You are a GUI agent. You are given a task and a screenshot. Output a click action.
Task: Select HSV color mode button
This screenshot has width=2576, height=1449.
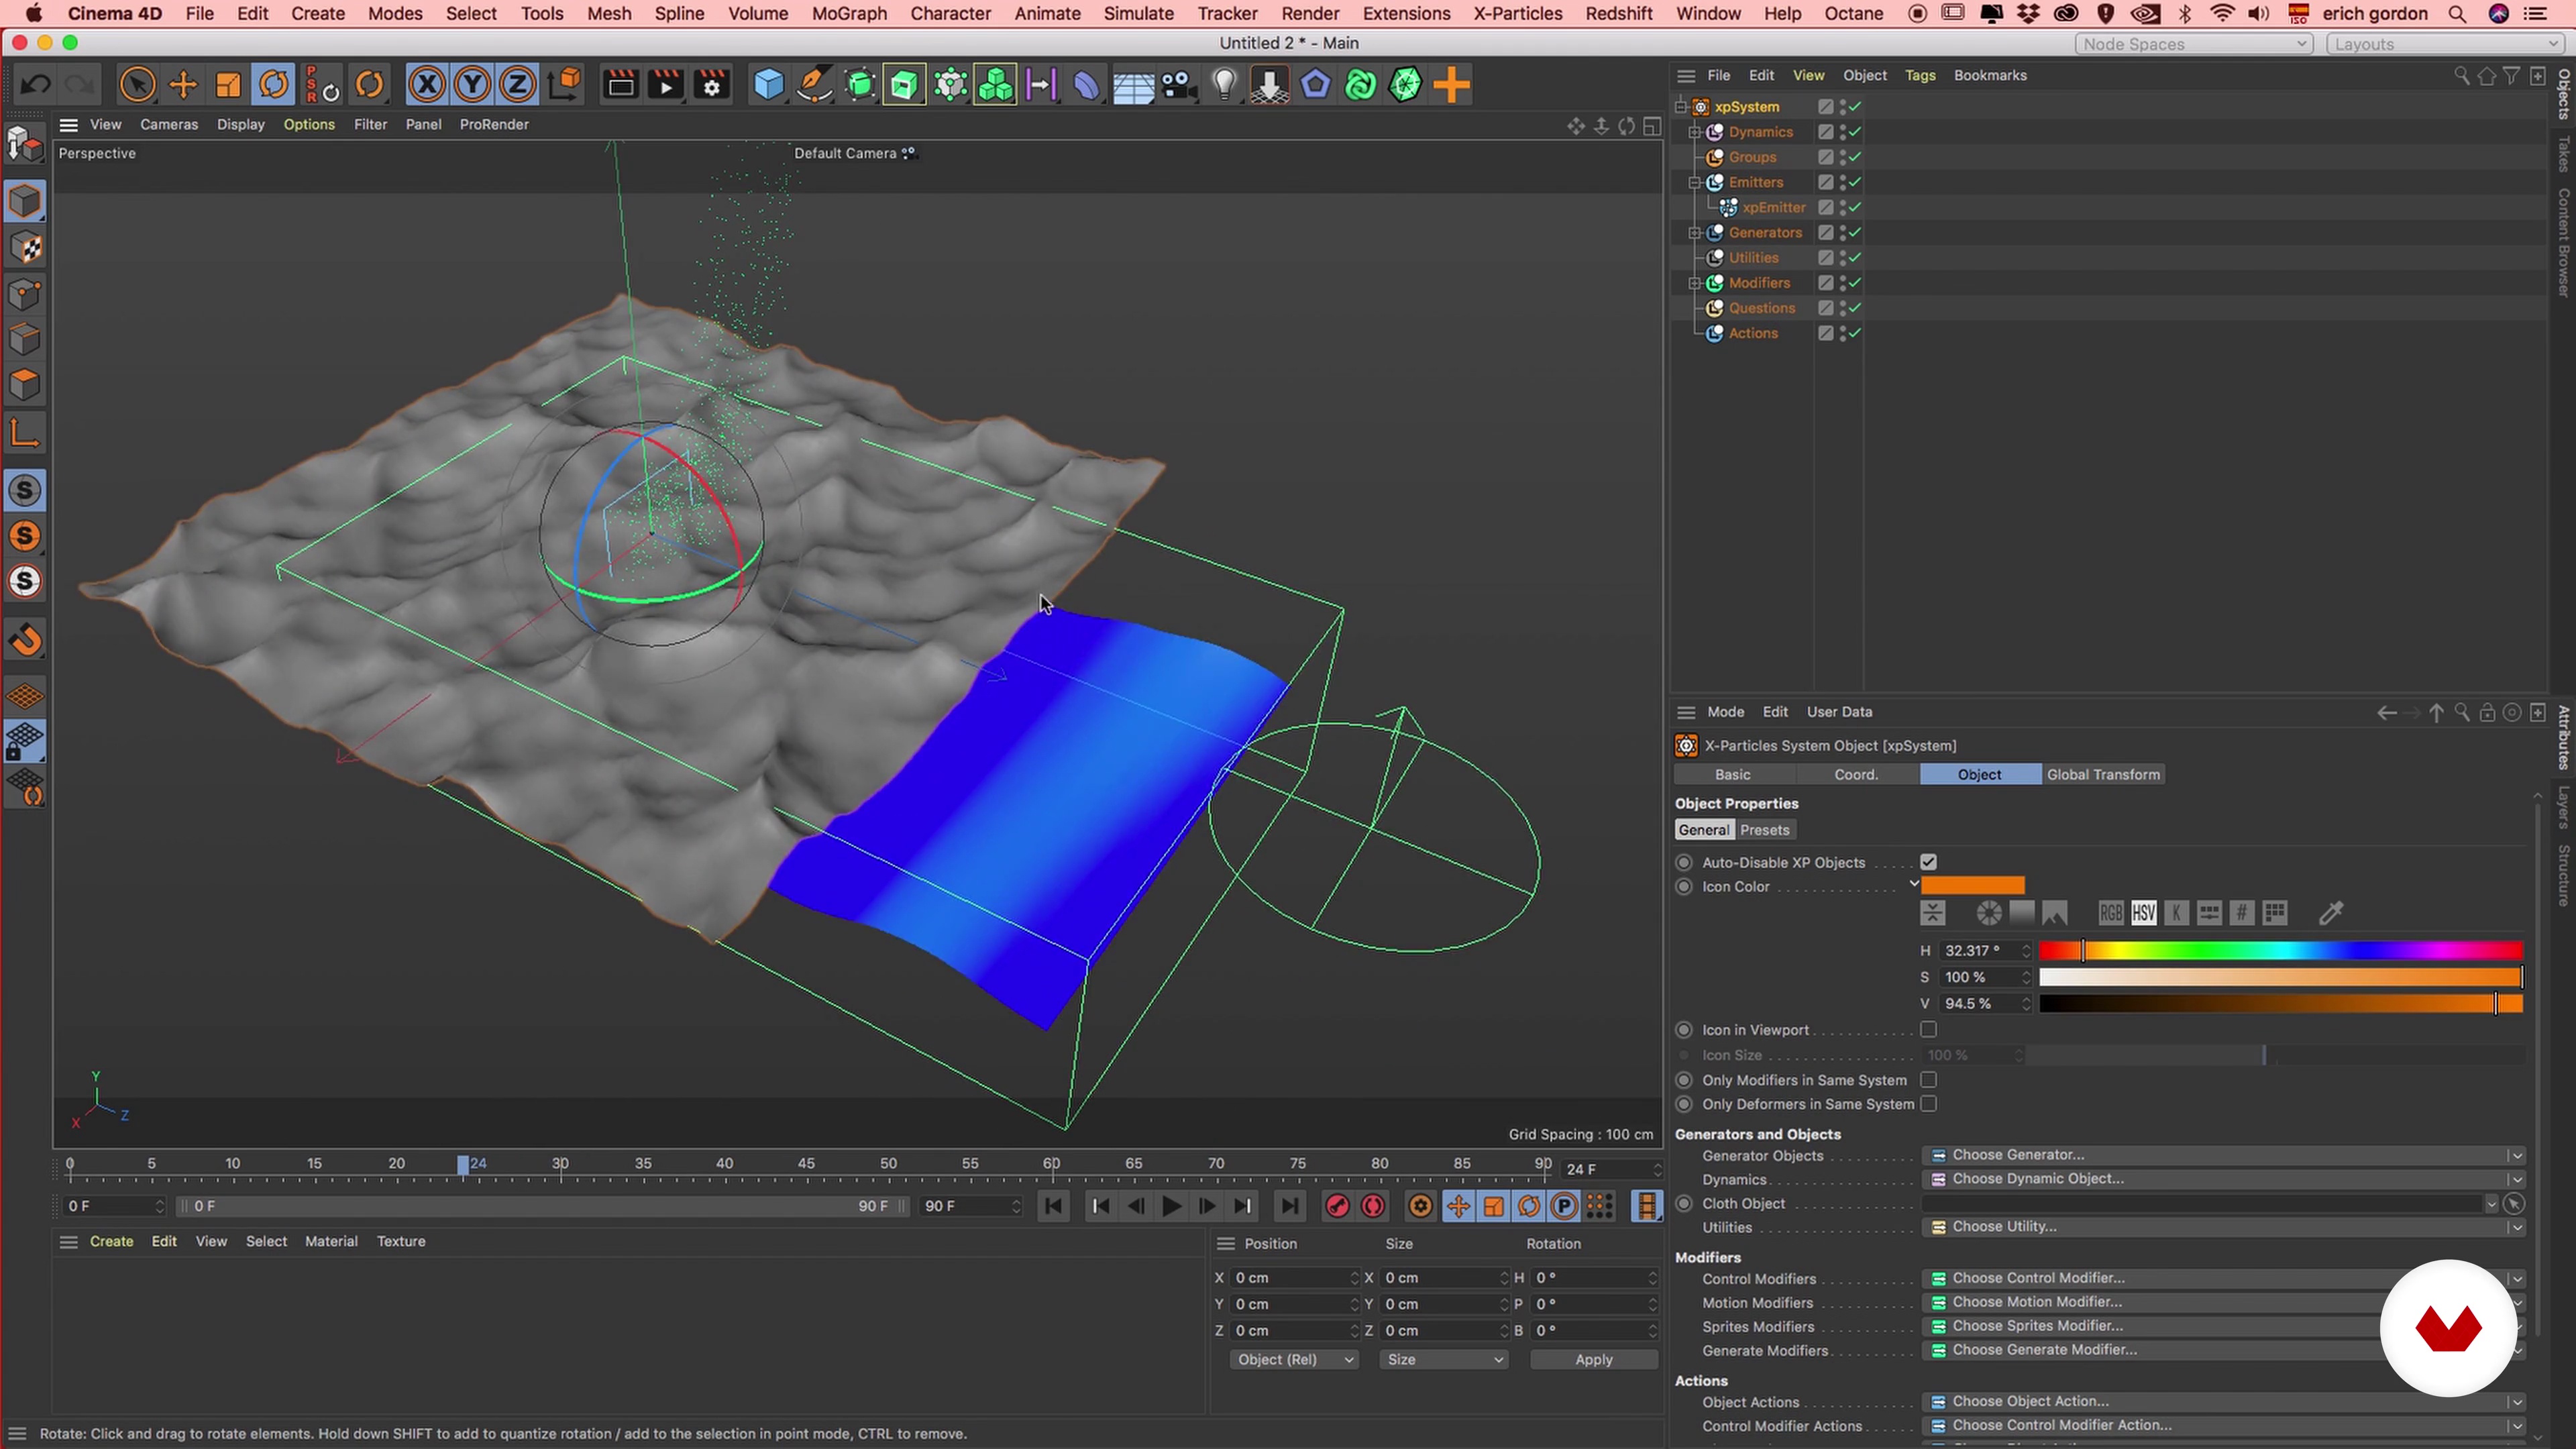(x=2143, y=913)
